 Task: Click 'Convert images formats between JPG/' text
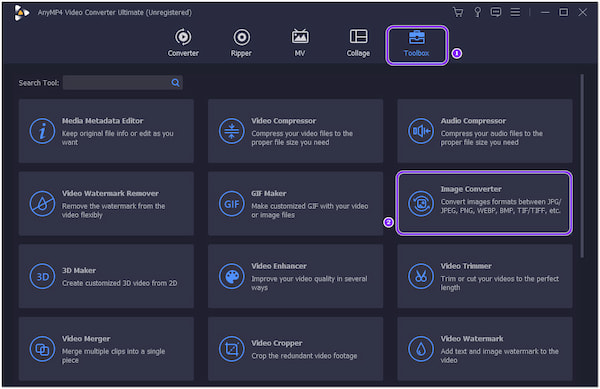[x=501, y=202]
